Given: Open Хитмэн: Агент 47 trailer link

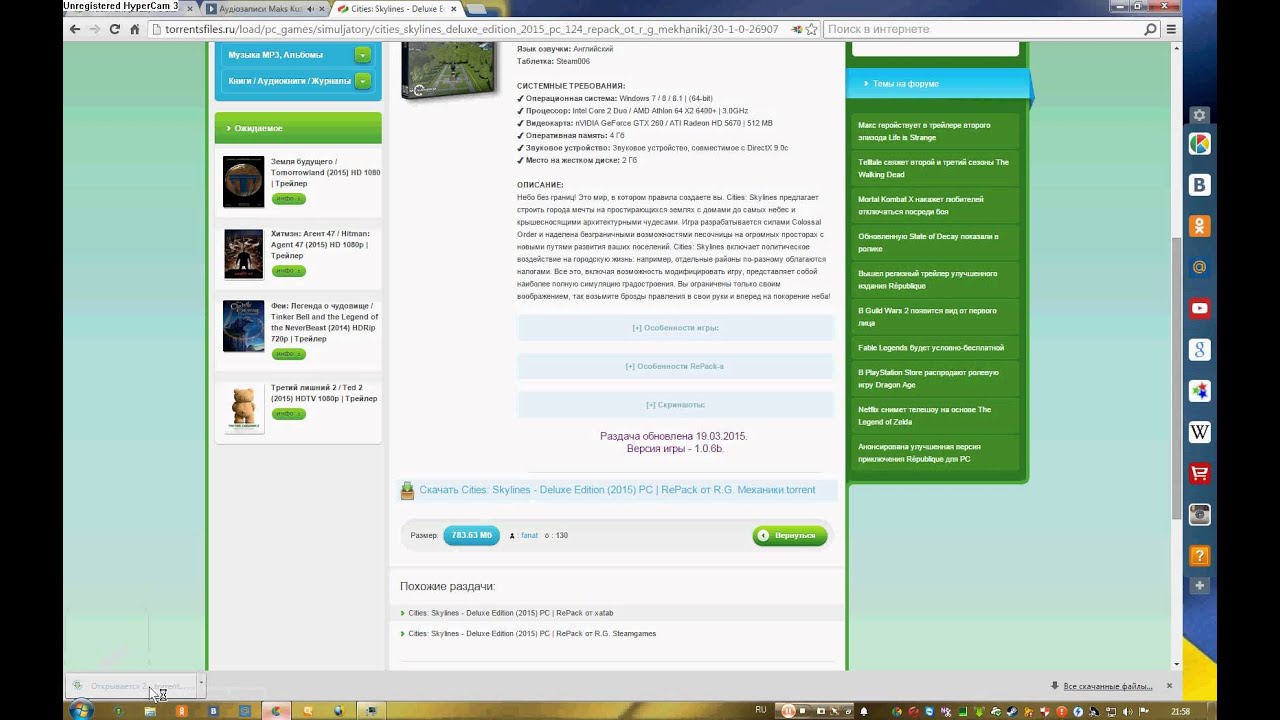Looking at the screenshot, I should [x=322, y=244].
